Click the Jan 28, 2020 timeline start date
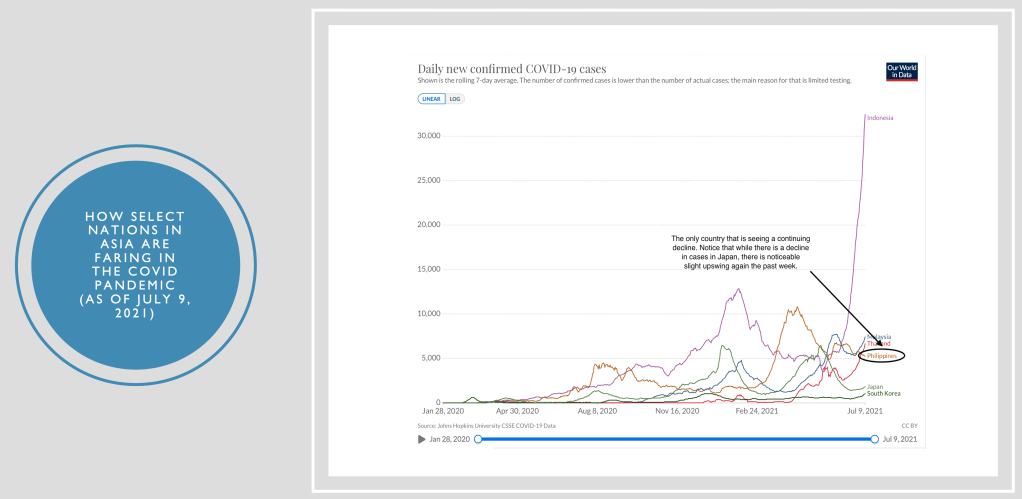Image resolution: width=1022 pixels, height=499 pixels. tap(450, 439)
